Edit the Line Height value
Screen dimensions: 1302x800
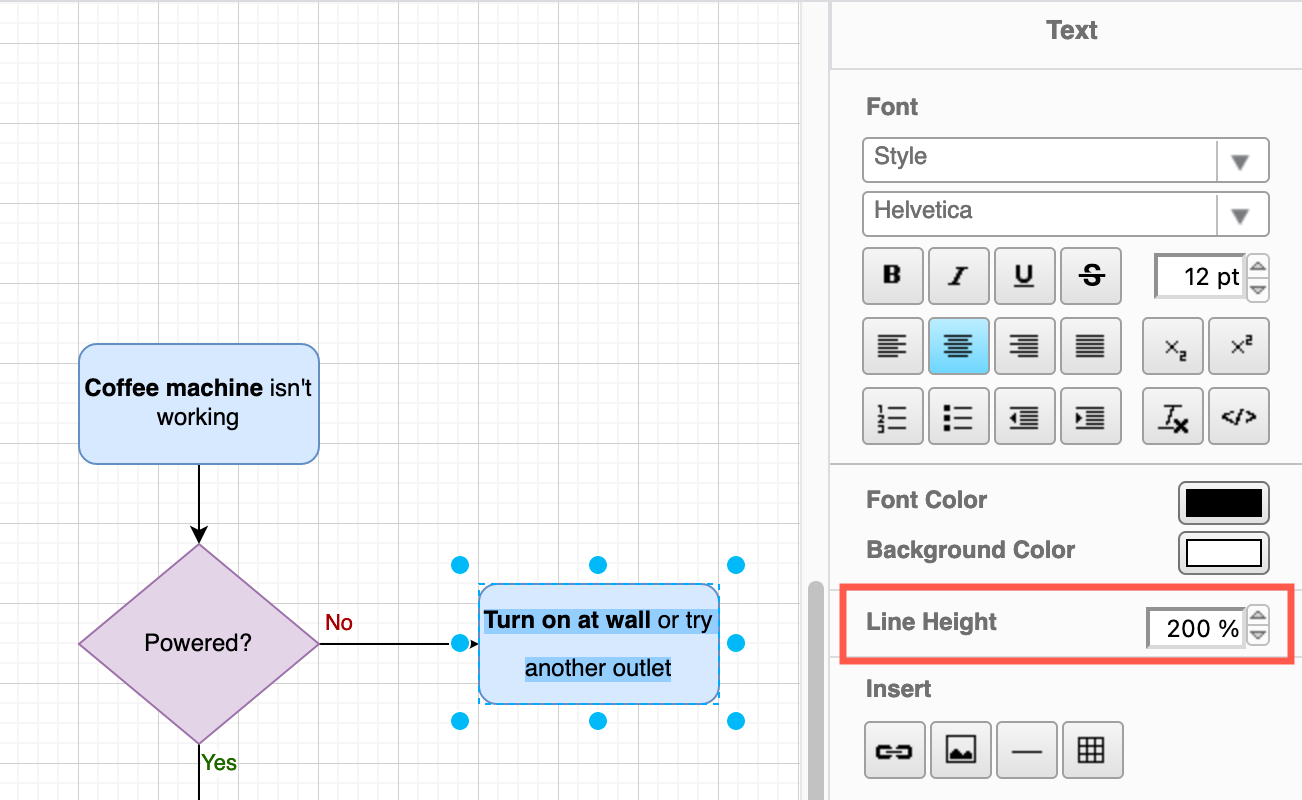(1195, 628)
